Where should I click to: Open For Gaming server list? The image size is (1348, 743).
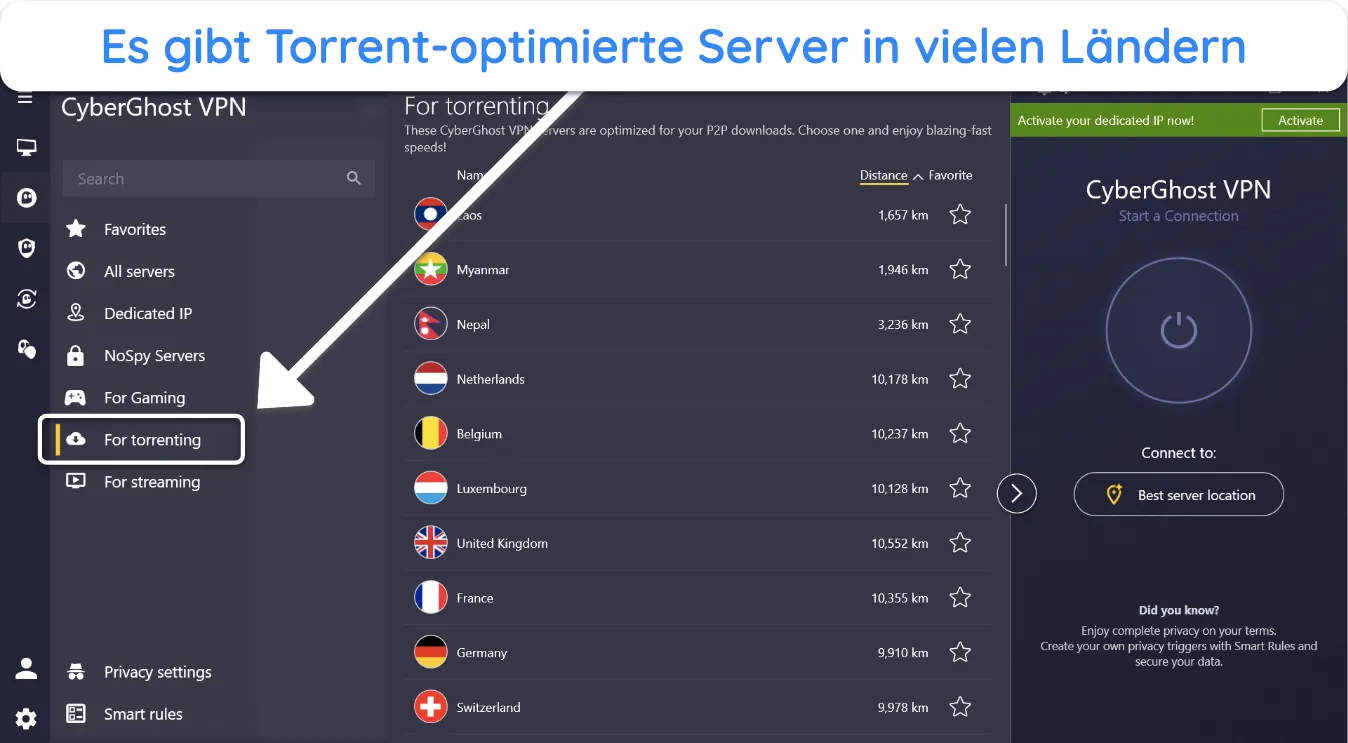pos(144,397)
